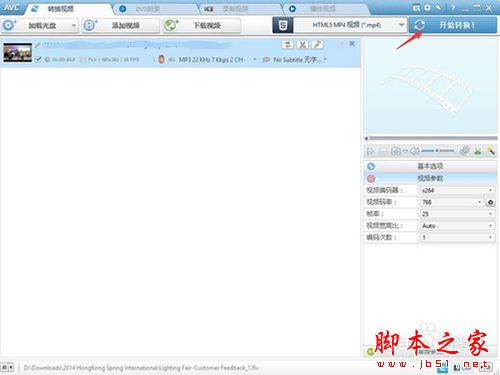Click the volume speaker icon under preview

415,151
